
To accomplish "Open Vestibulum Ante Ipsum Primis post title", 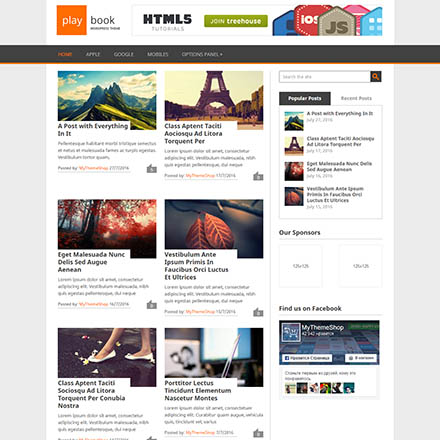I will pos(196,266).
